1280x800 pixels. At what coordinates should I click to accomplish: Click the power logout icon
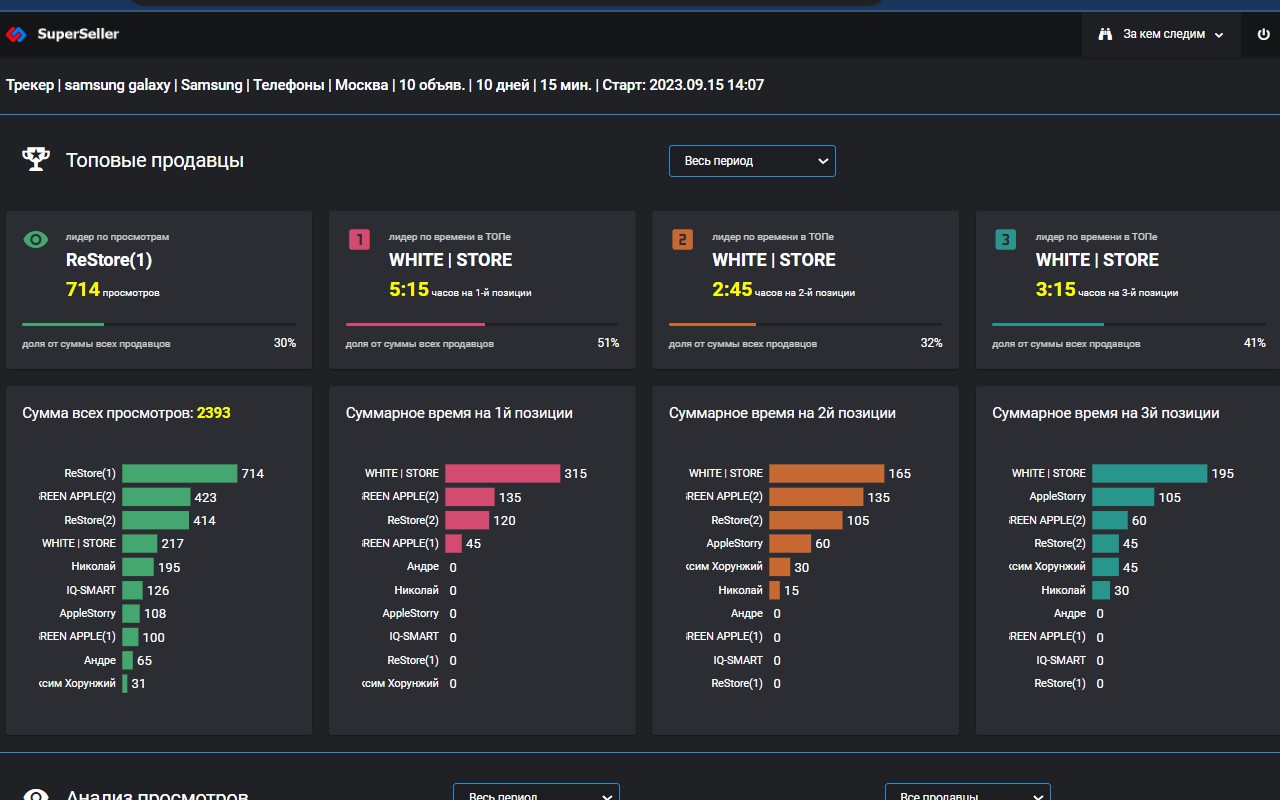click(1263, 34)
